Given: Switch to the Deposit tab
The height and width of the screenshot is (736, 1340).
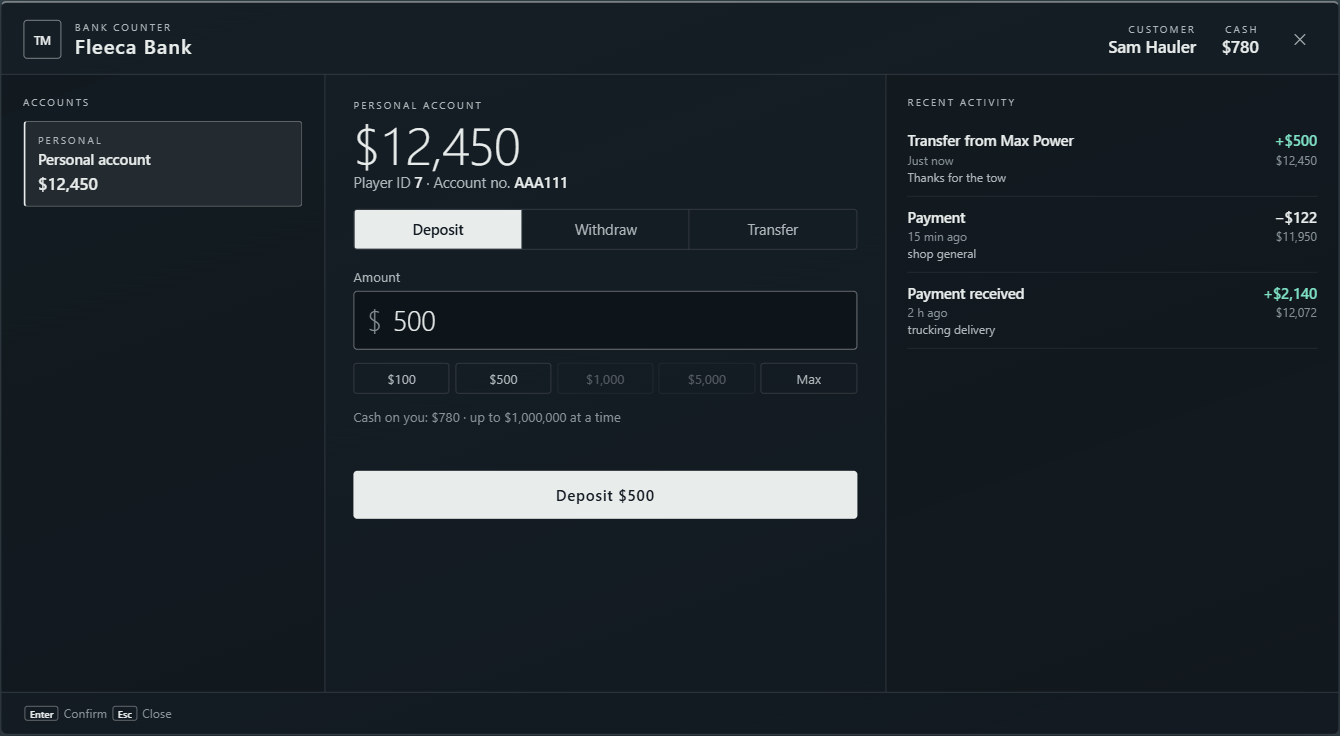Looking at the screenshot, I should click(x=438, y=229).
